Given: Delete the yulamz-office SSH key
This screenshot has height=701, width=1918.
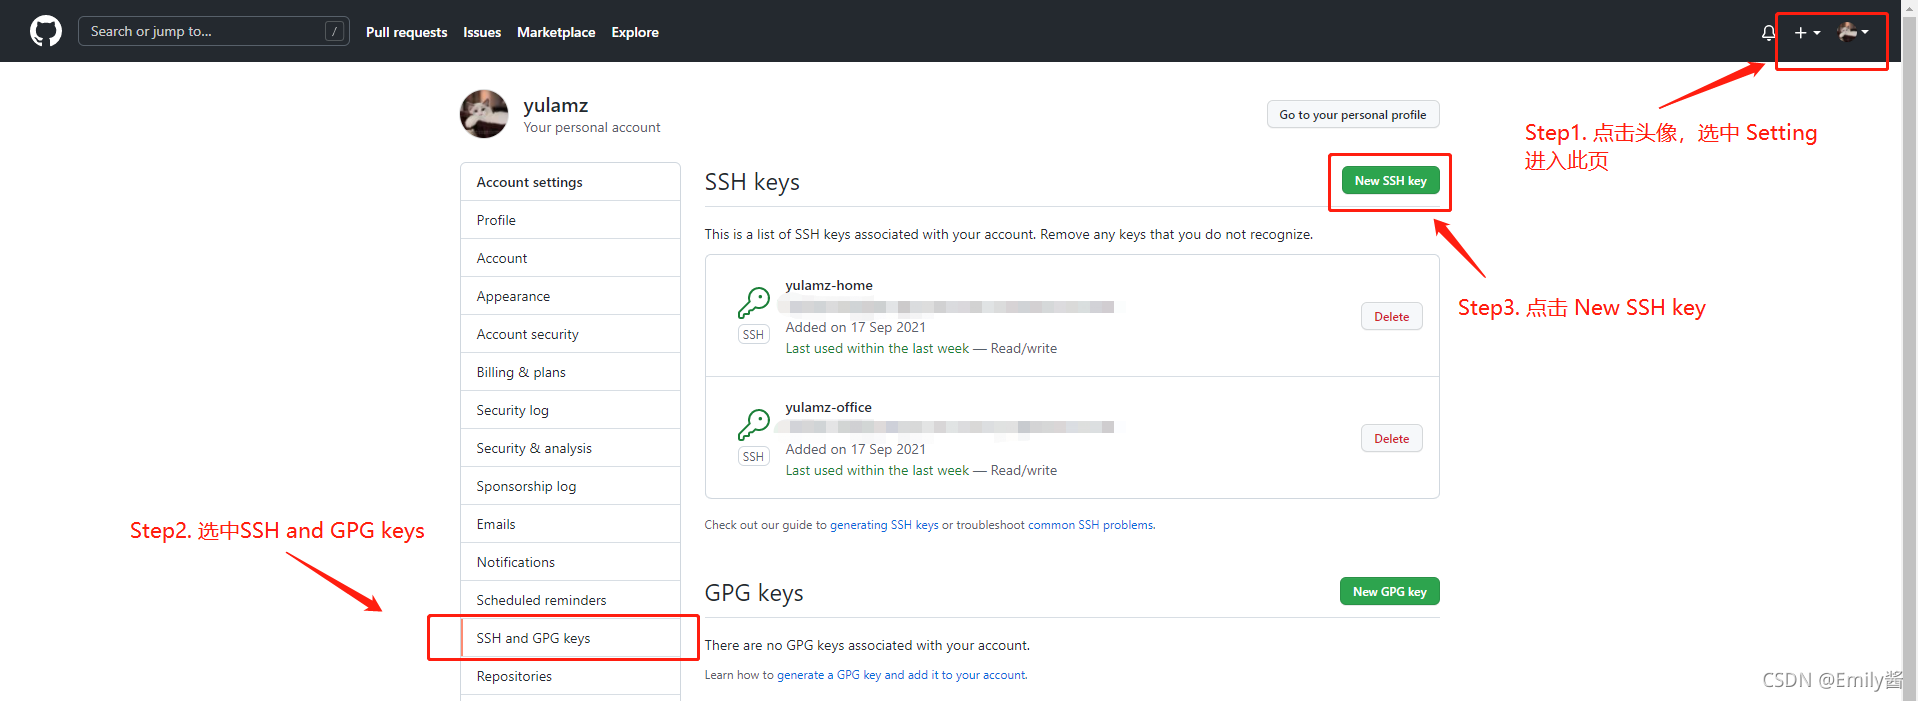Looking at the screenshot, I should tap(1391, 438).
